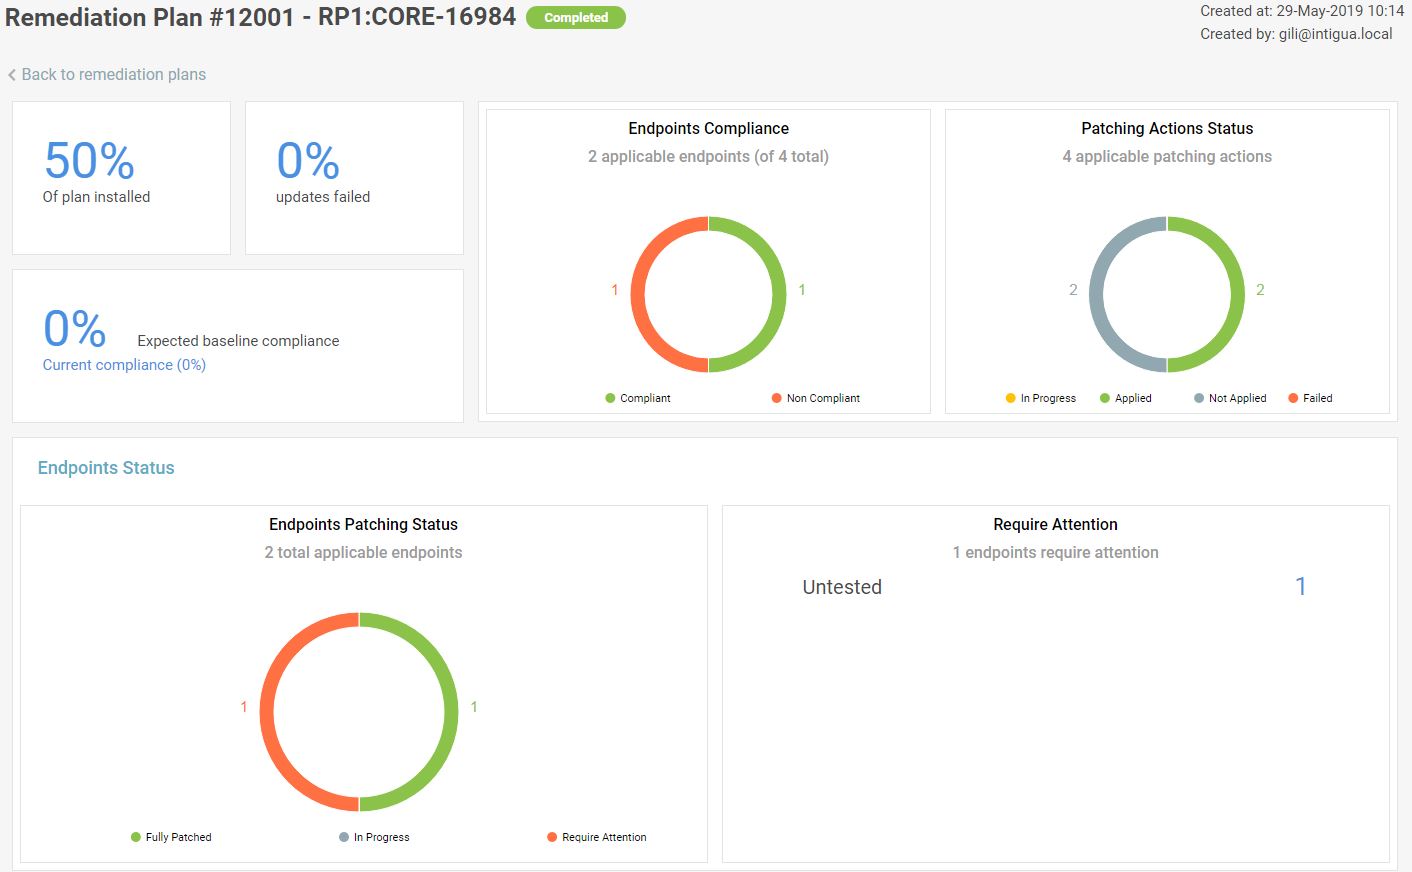
Task: Select the Created at 29-May-2019 10:14 text
Action: tap(1302, 11)
